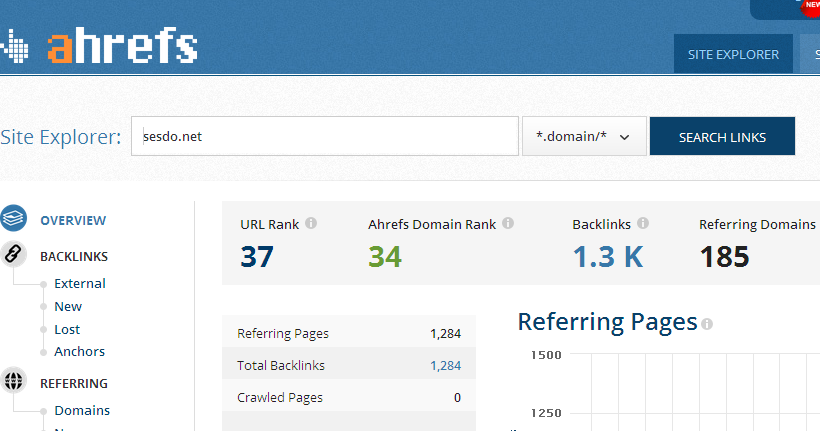Click the Site Explorer: label
Viewport: 820px width, 431px height.
(61, 137)
